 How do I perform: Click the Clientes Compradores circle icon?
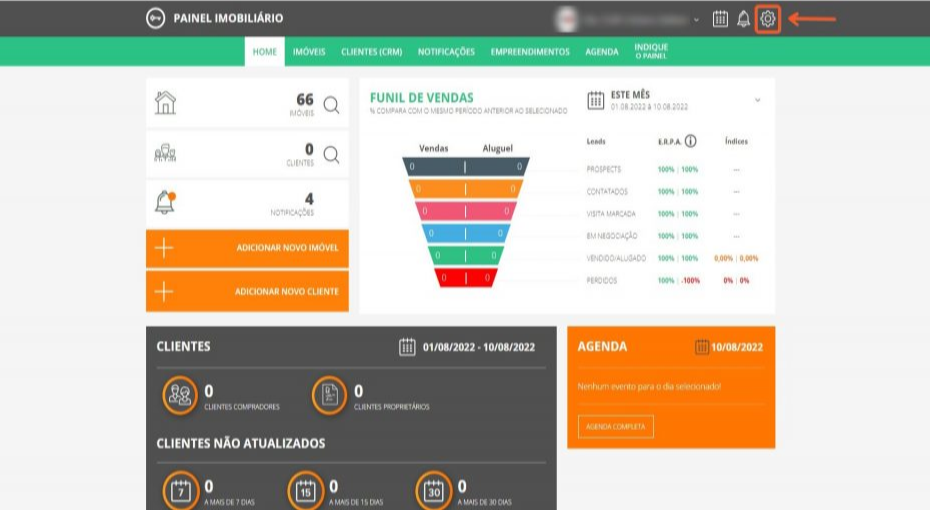click(180, 395)
